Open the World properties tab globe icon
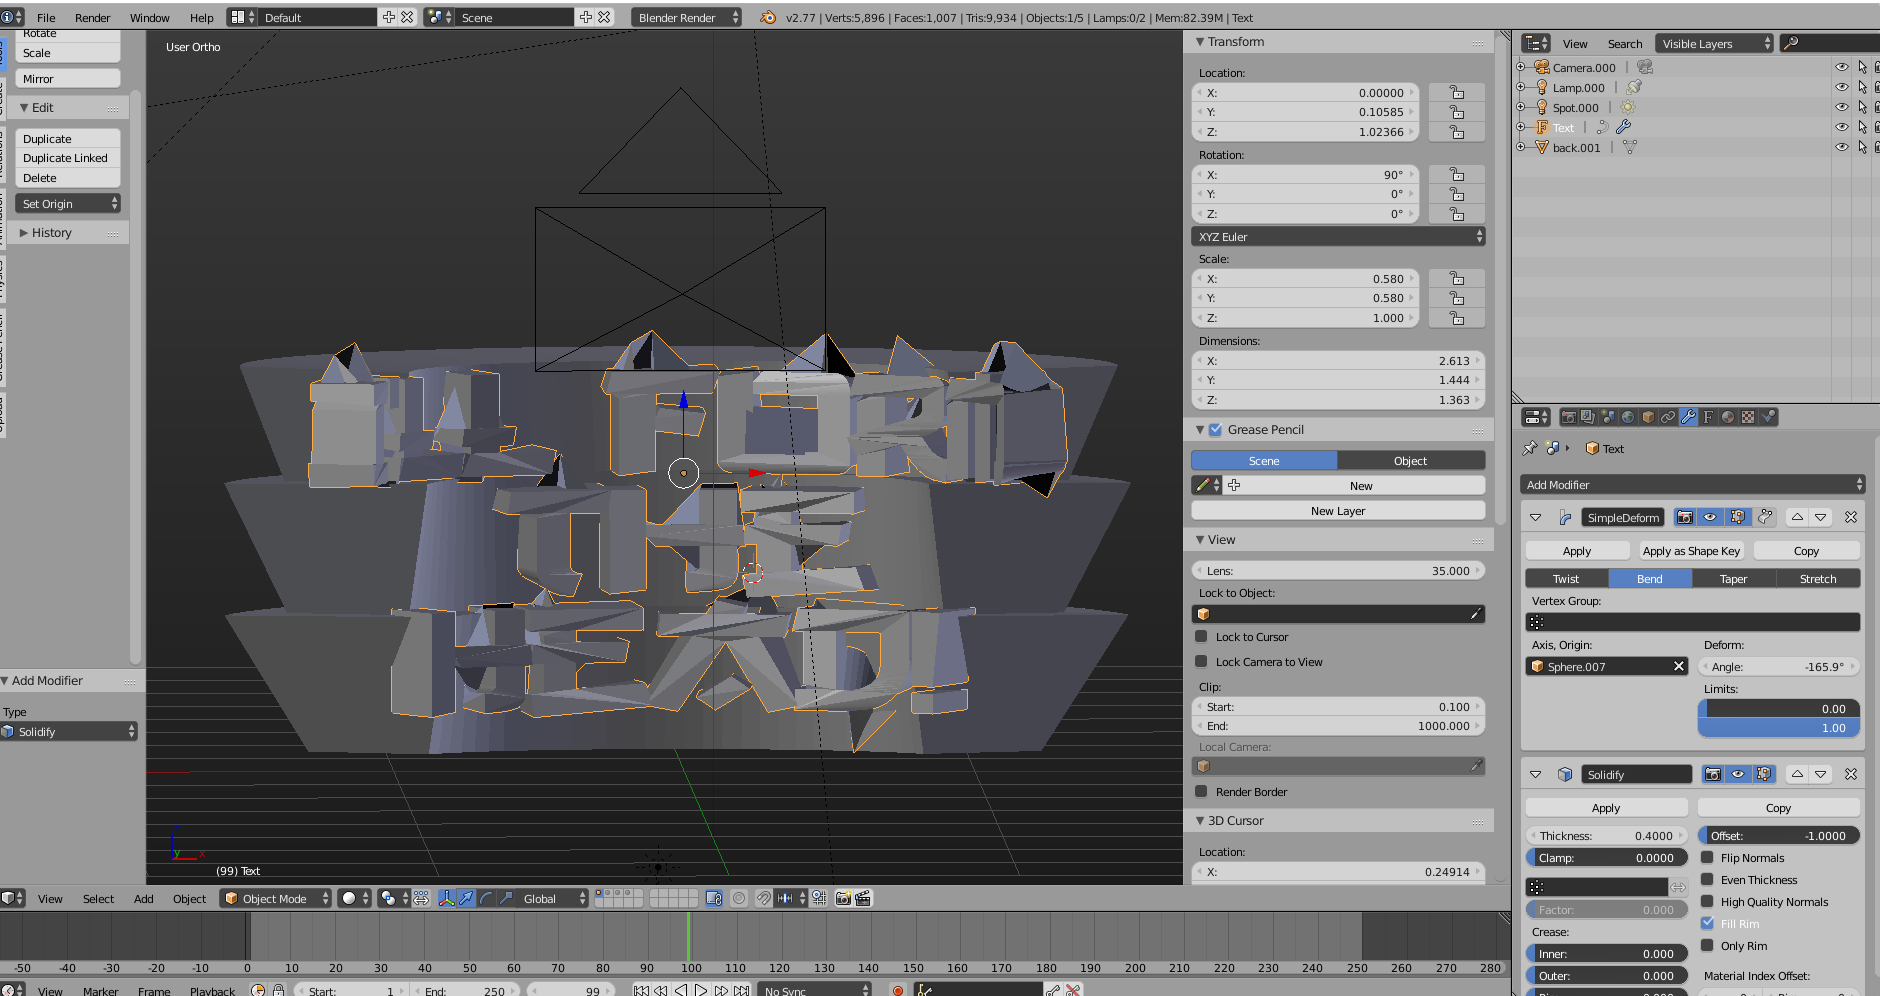The image size is (1880, 996). 1628,417
